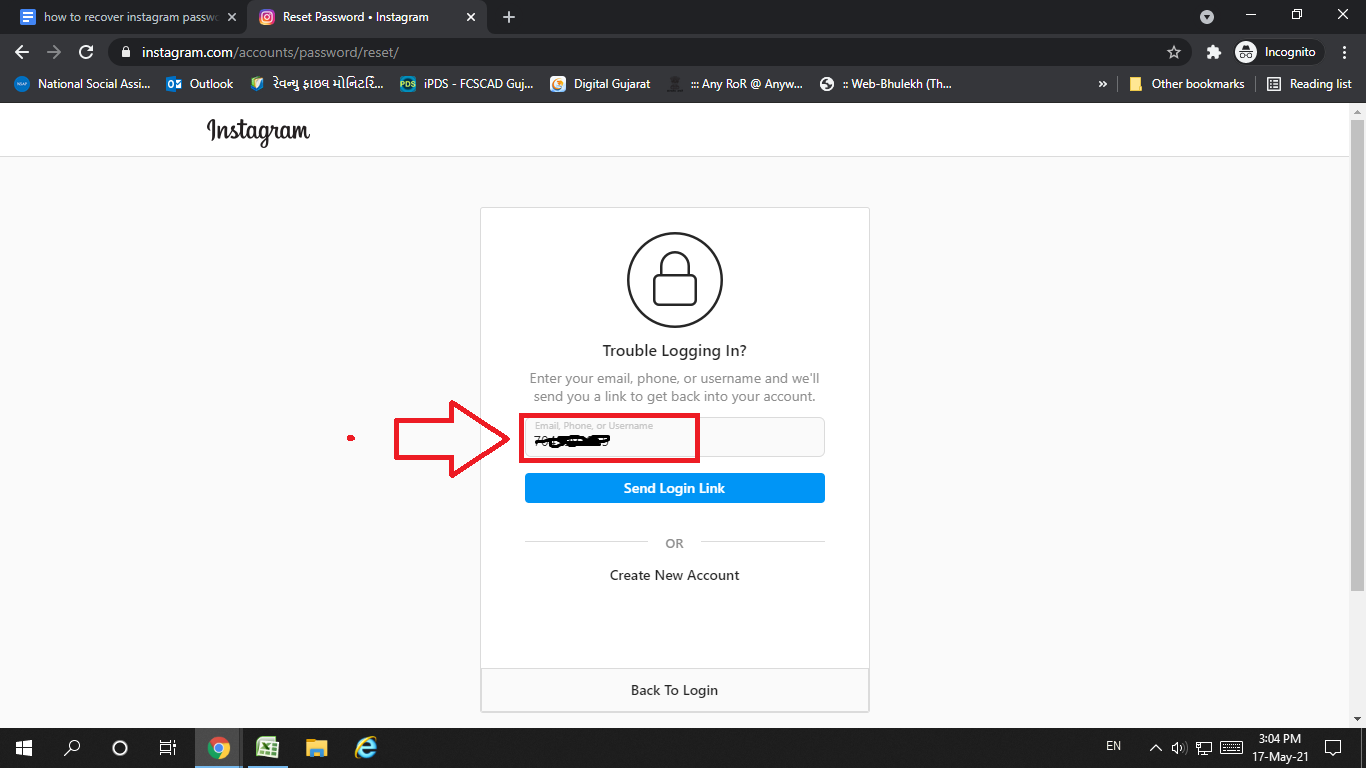This screenshot has height=768, width=1366.
Task: Open the clock showing 3:04 PM
Action: (x=1280, y=747)
